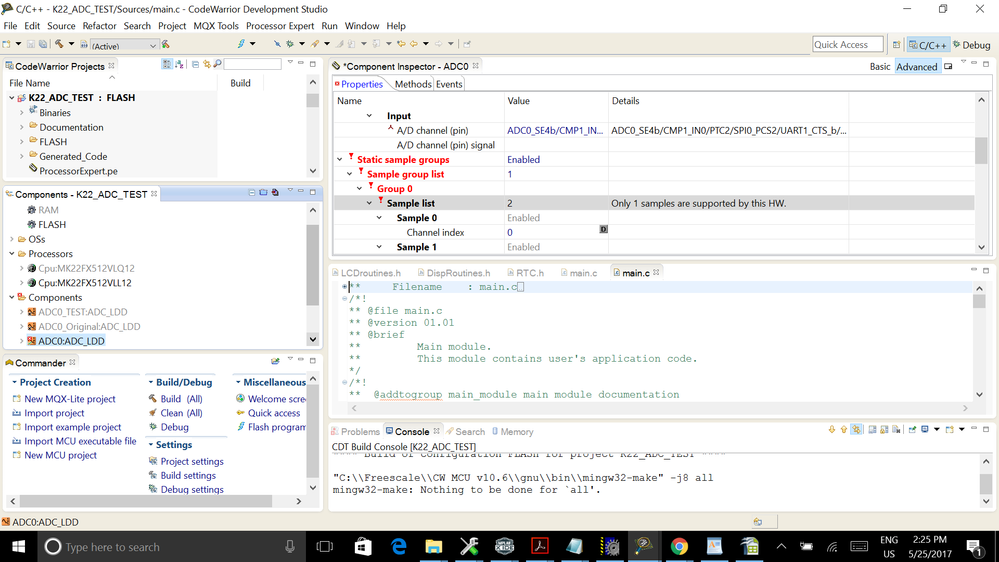This screenshot has width=999, height=562.
Task: Switch to the Methods tab
Action: (x=412, y=84)
